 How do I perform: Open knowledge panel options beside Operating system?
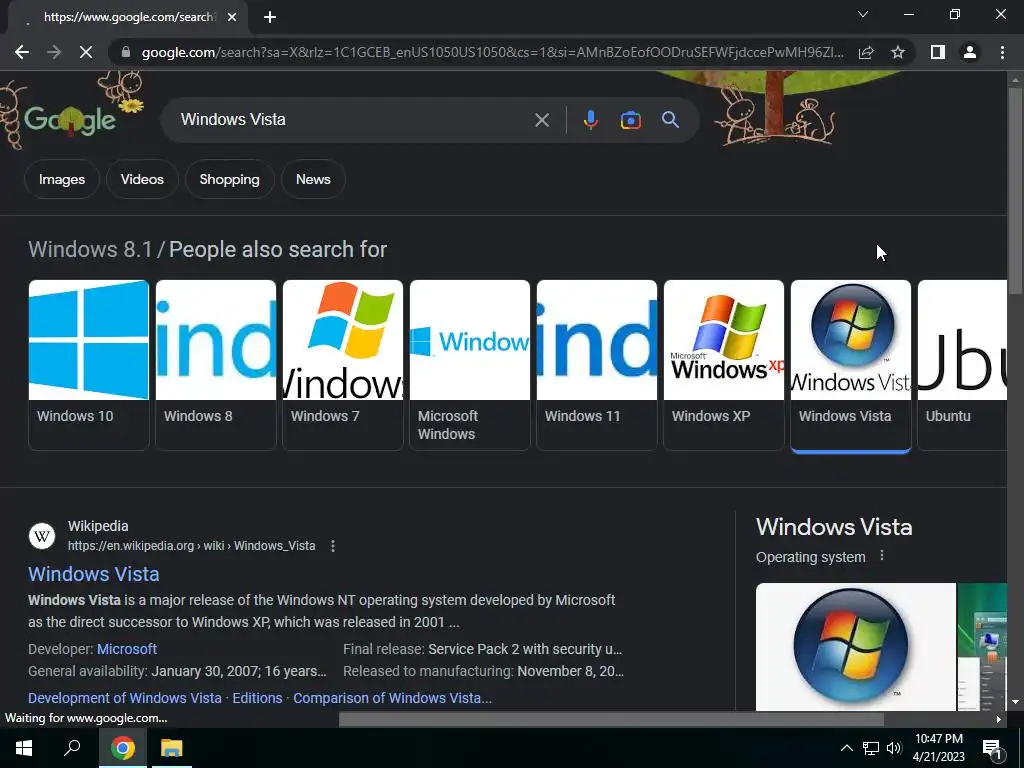tap(882, 556)
